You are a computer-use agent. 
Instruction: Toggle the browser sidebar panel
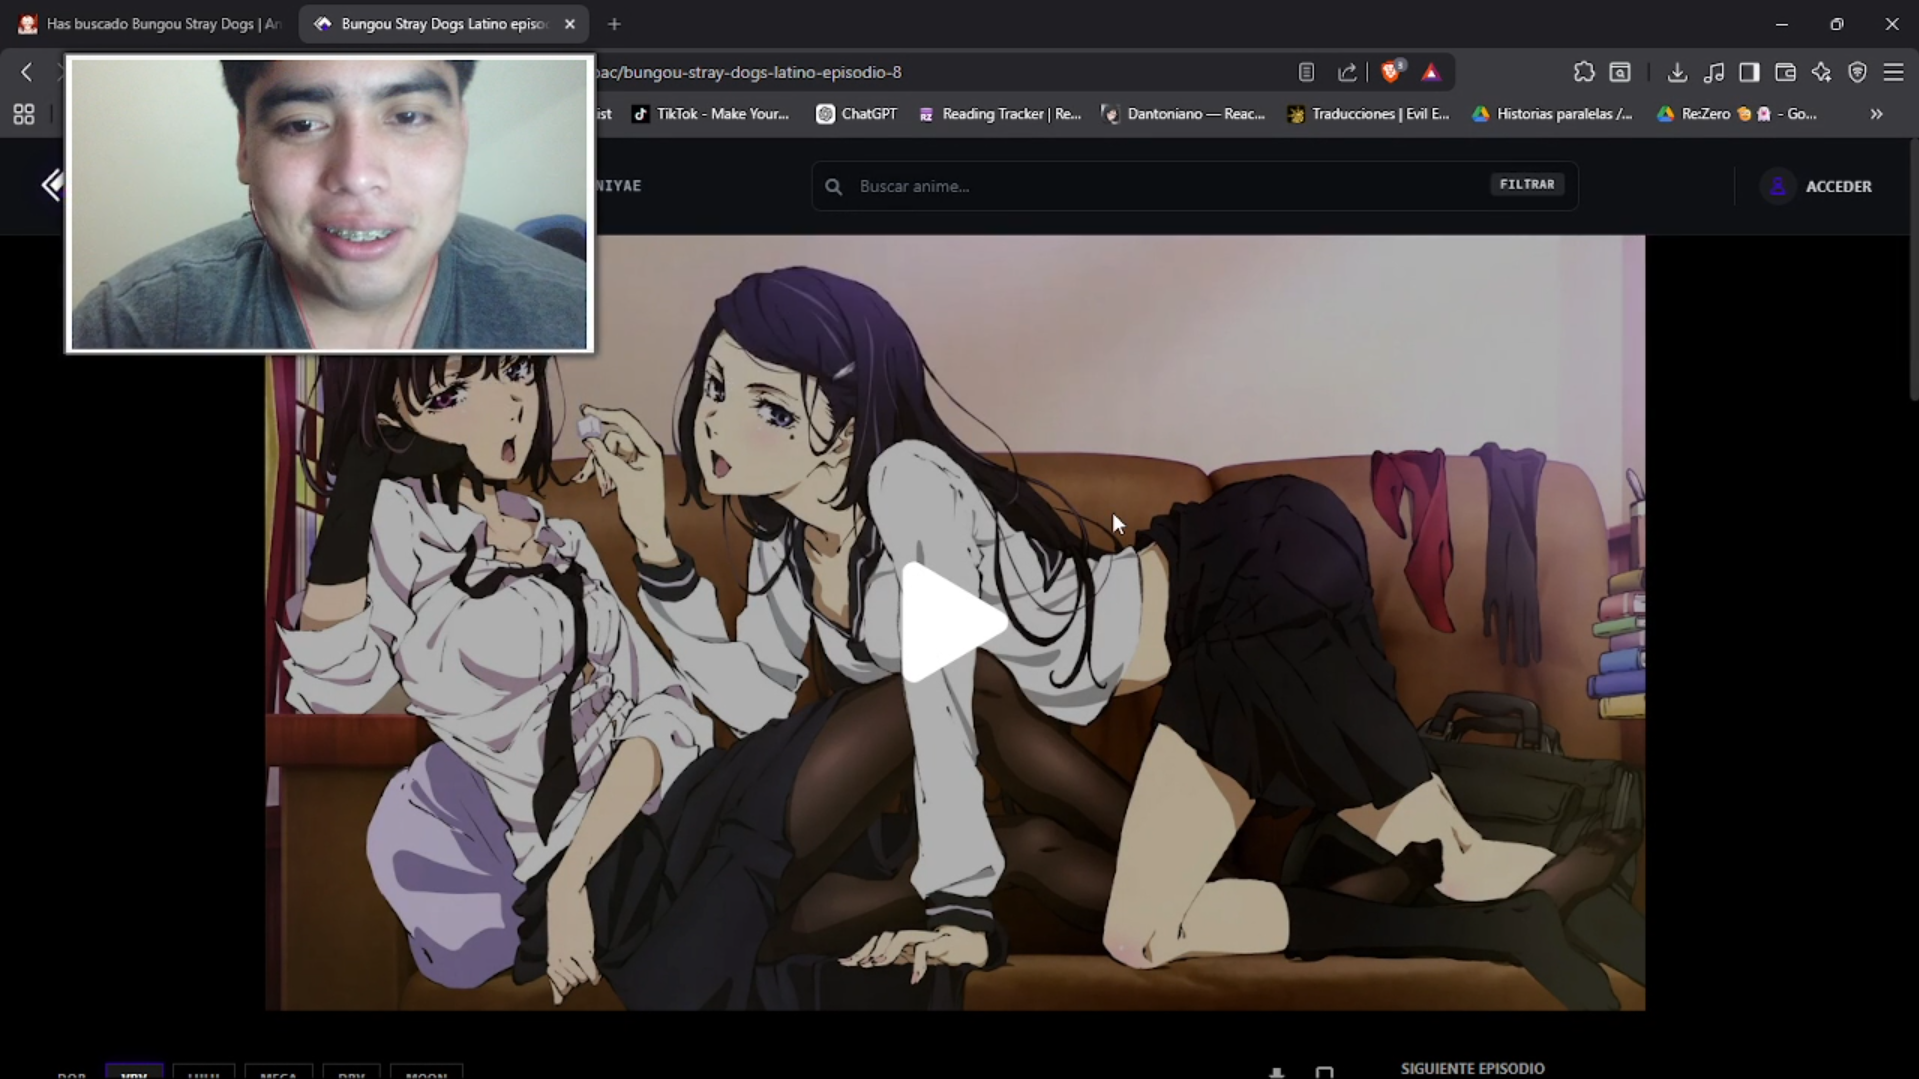[x=1749, y=72]
